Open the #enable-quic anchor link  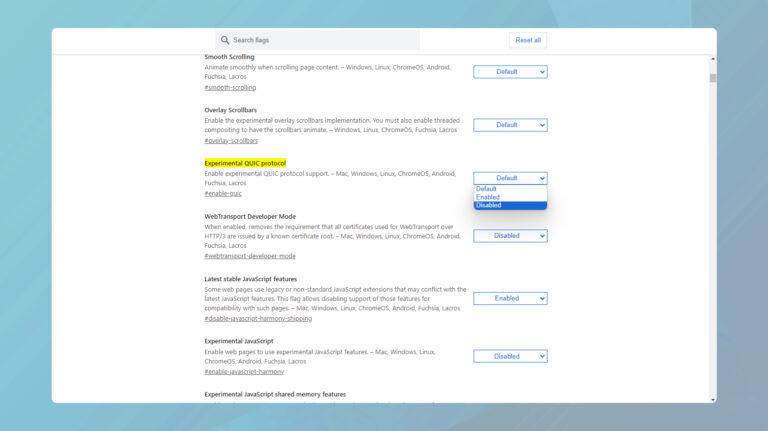(x=223, y=194)
